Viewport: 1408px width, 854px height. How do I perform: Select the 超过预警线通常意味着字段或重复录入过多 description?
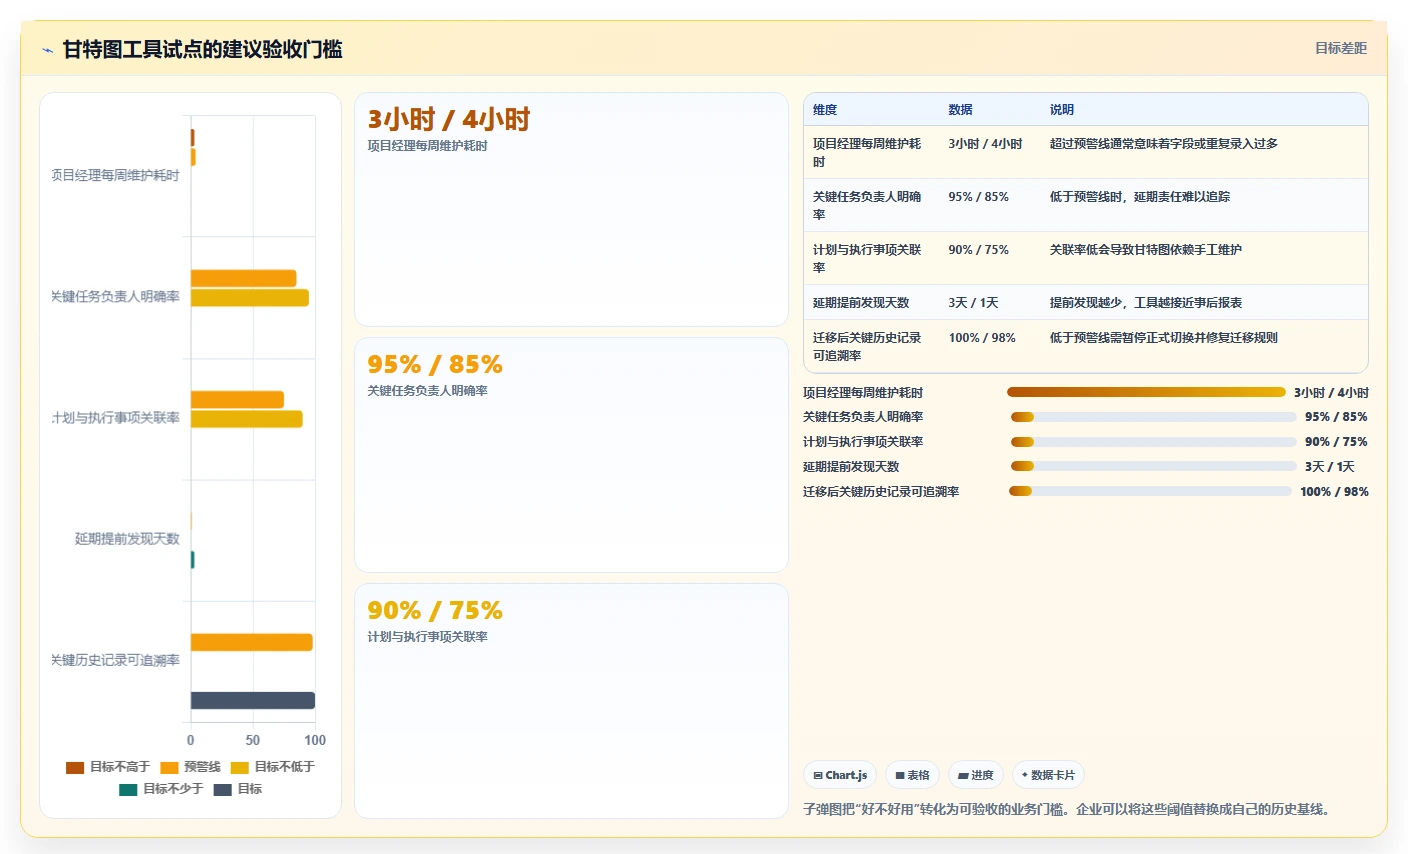click(1164, 144)
